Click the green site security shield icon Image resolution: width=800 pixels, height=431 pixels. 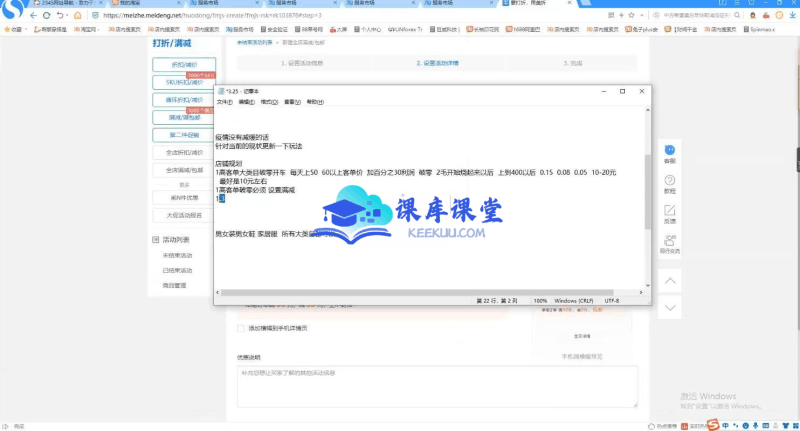tap(95, 15)
